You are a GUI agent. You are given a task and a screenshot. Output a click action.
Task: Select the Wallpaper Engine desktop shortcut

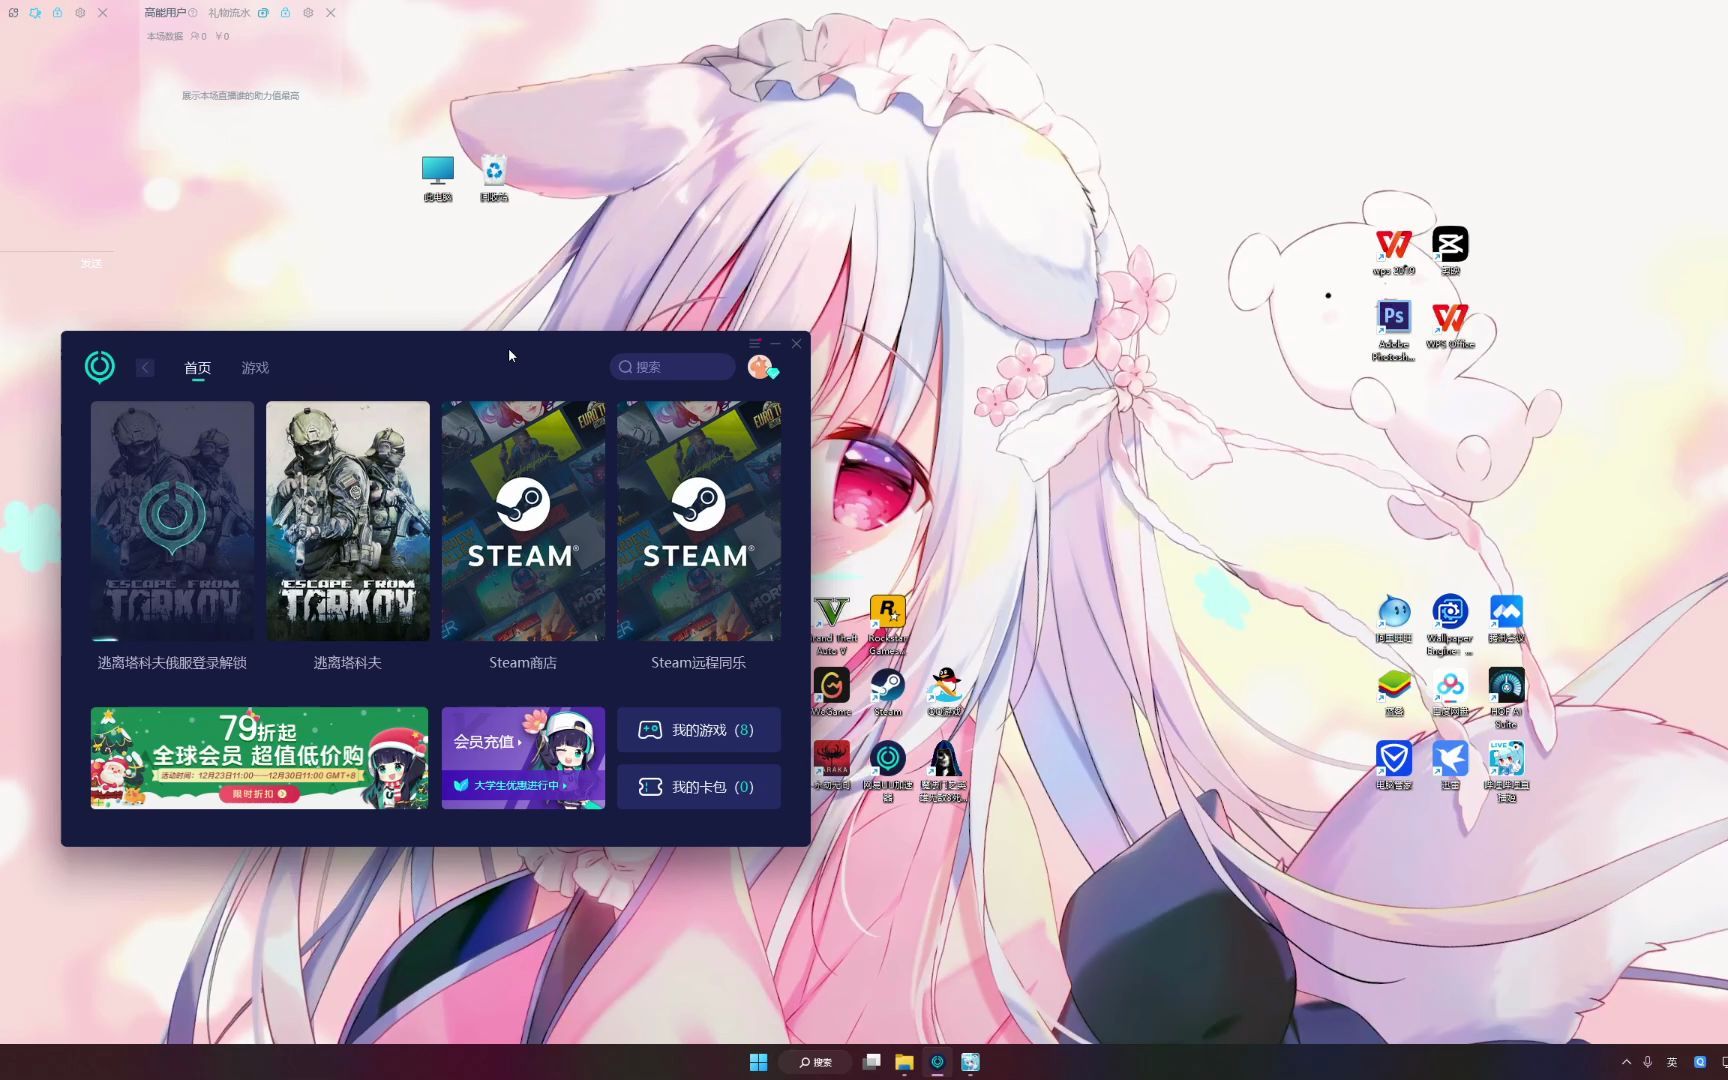[1450, 625]
